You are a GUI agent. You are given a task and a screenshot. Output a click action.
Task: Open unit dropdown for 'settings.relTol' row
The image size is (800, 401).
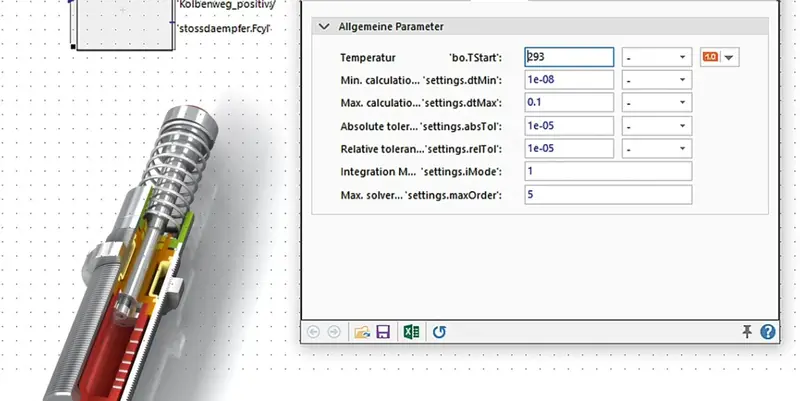657,148
